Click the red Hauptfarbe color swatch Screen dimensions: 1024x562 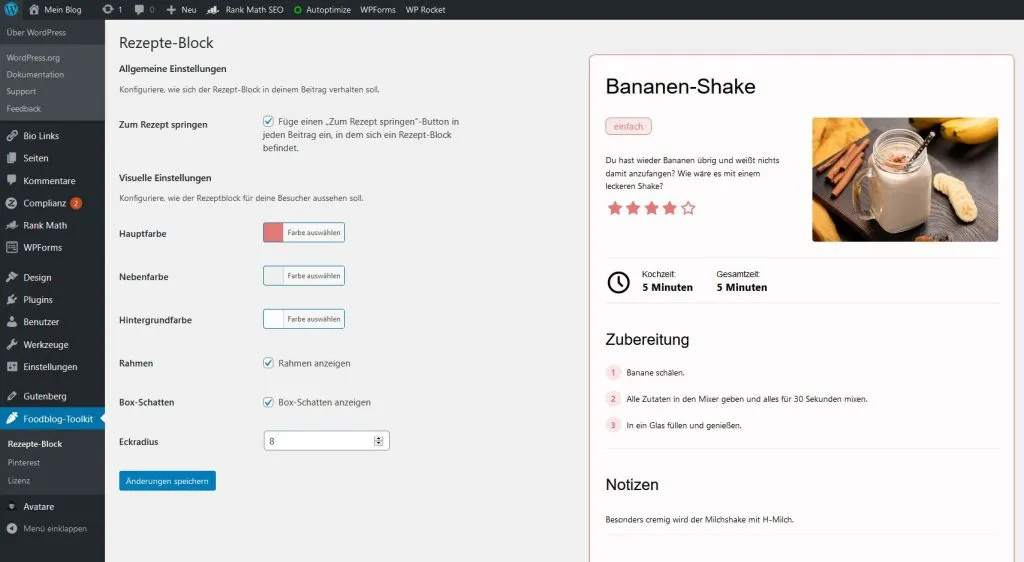point(273,233)
